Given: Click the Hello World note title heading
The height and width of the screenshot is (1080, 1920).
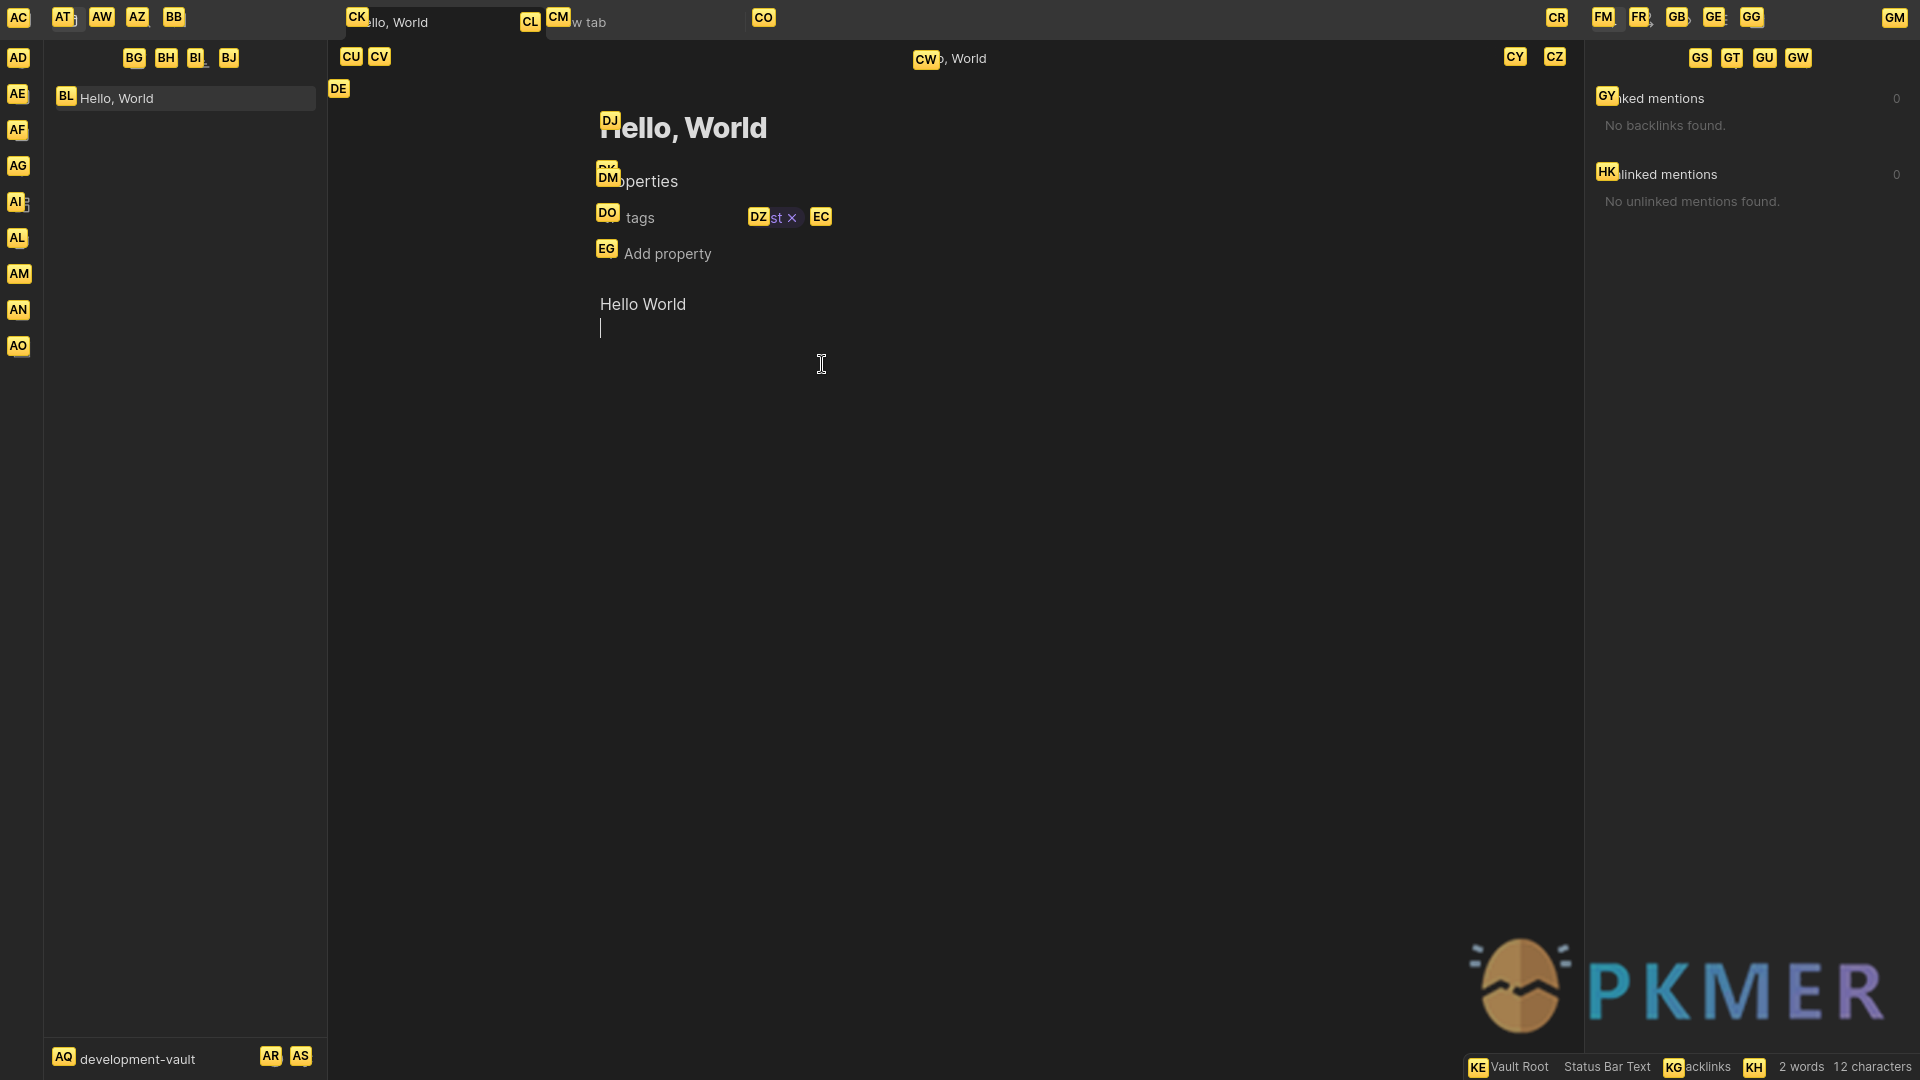Looking at the screenshot, I should point(683,127).
